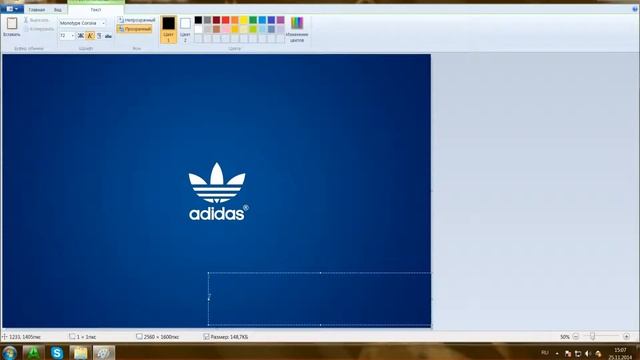Image resolution: width=640 pixels, height=360 pixels.
Task: Show hidden tray icons arrow
Action: pyautogui.click(x=557, y=353)
